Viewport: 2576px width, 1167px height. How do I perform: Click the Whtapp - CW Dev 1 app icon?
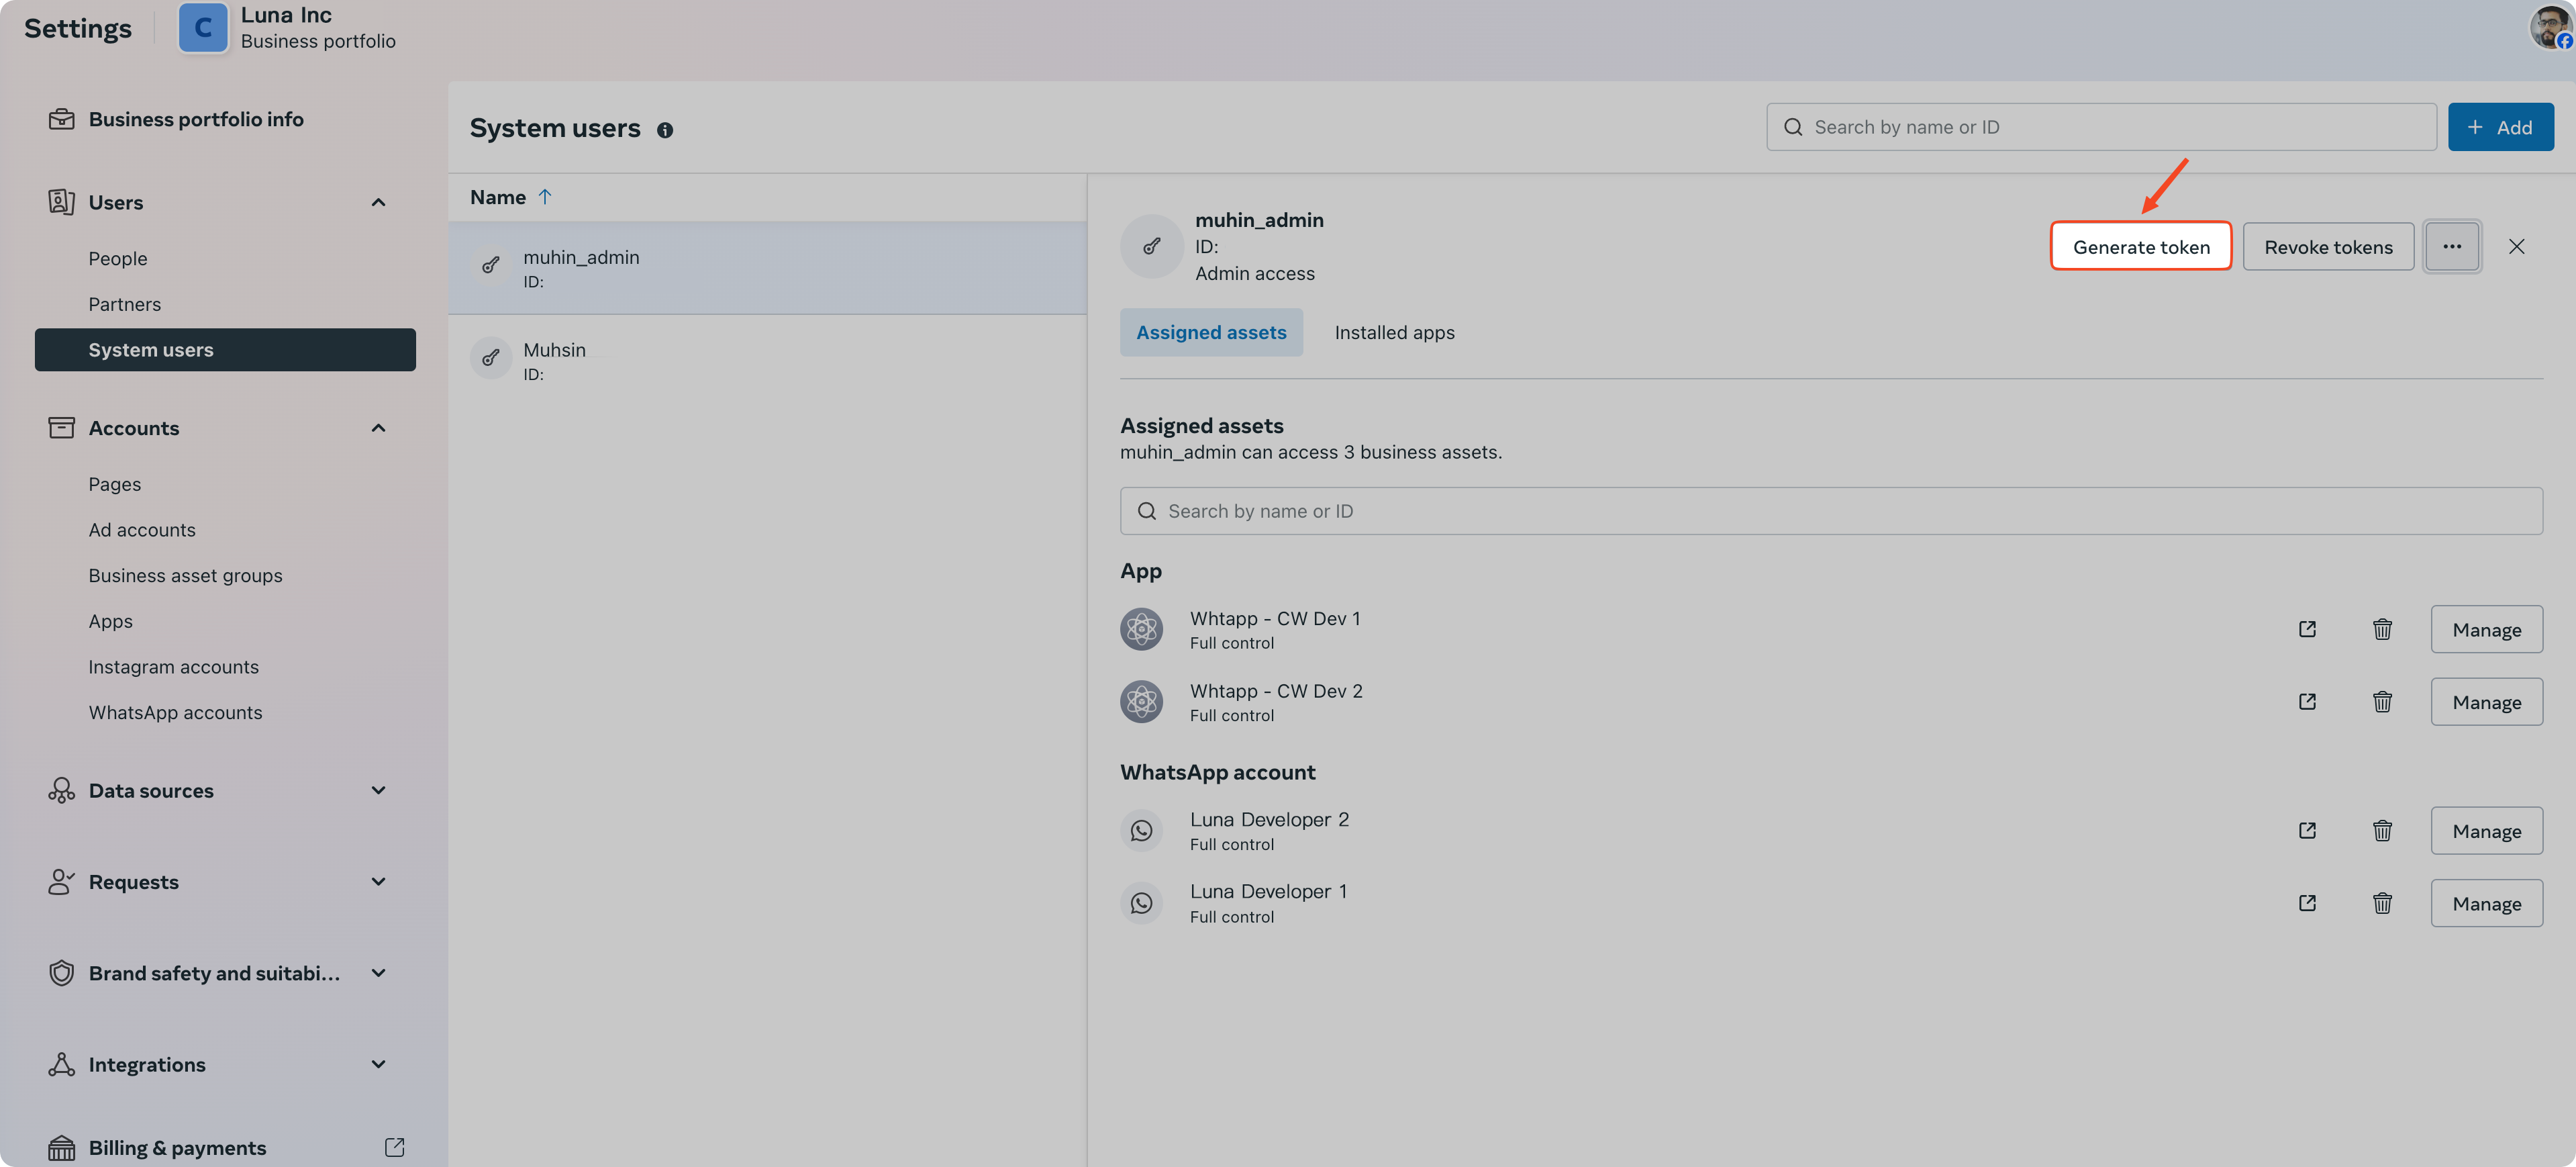click(x=1141, y=629)
